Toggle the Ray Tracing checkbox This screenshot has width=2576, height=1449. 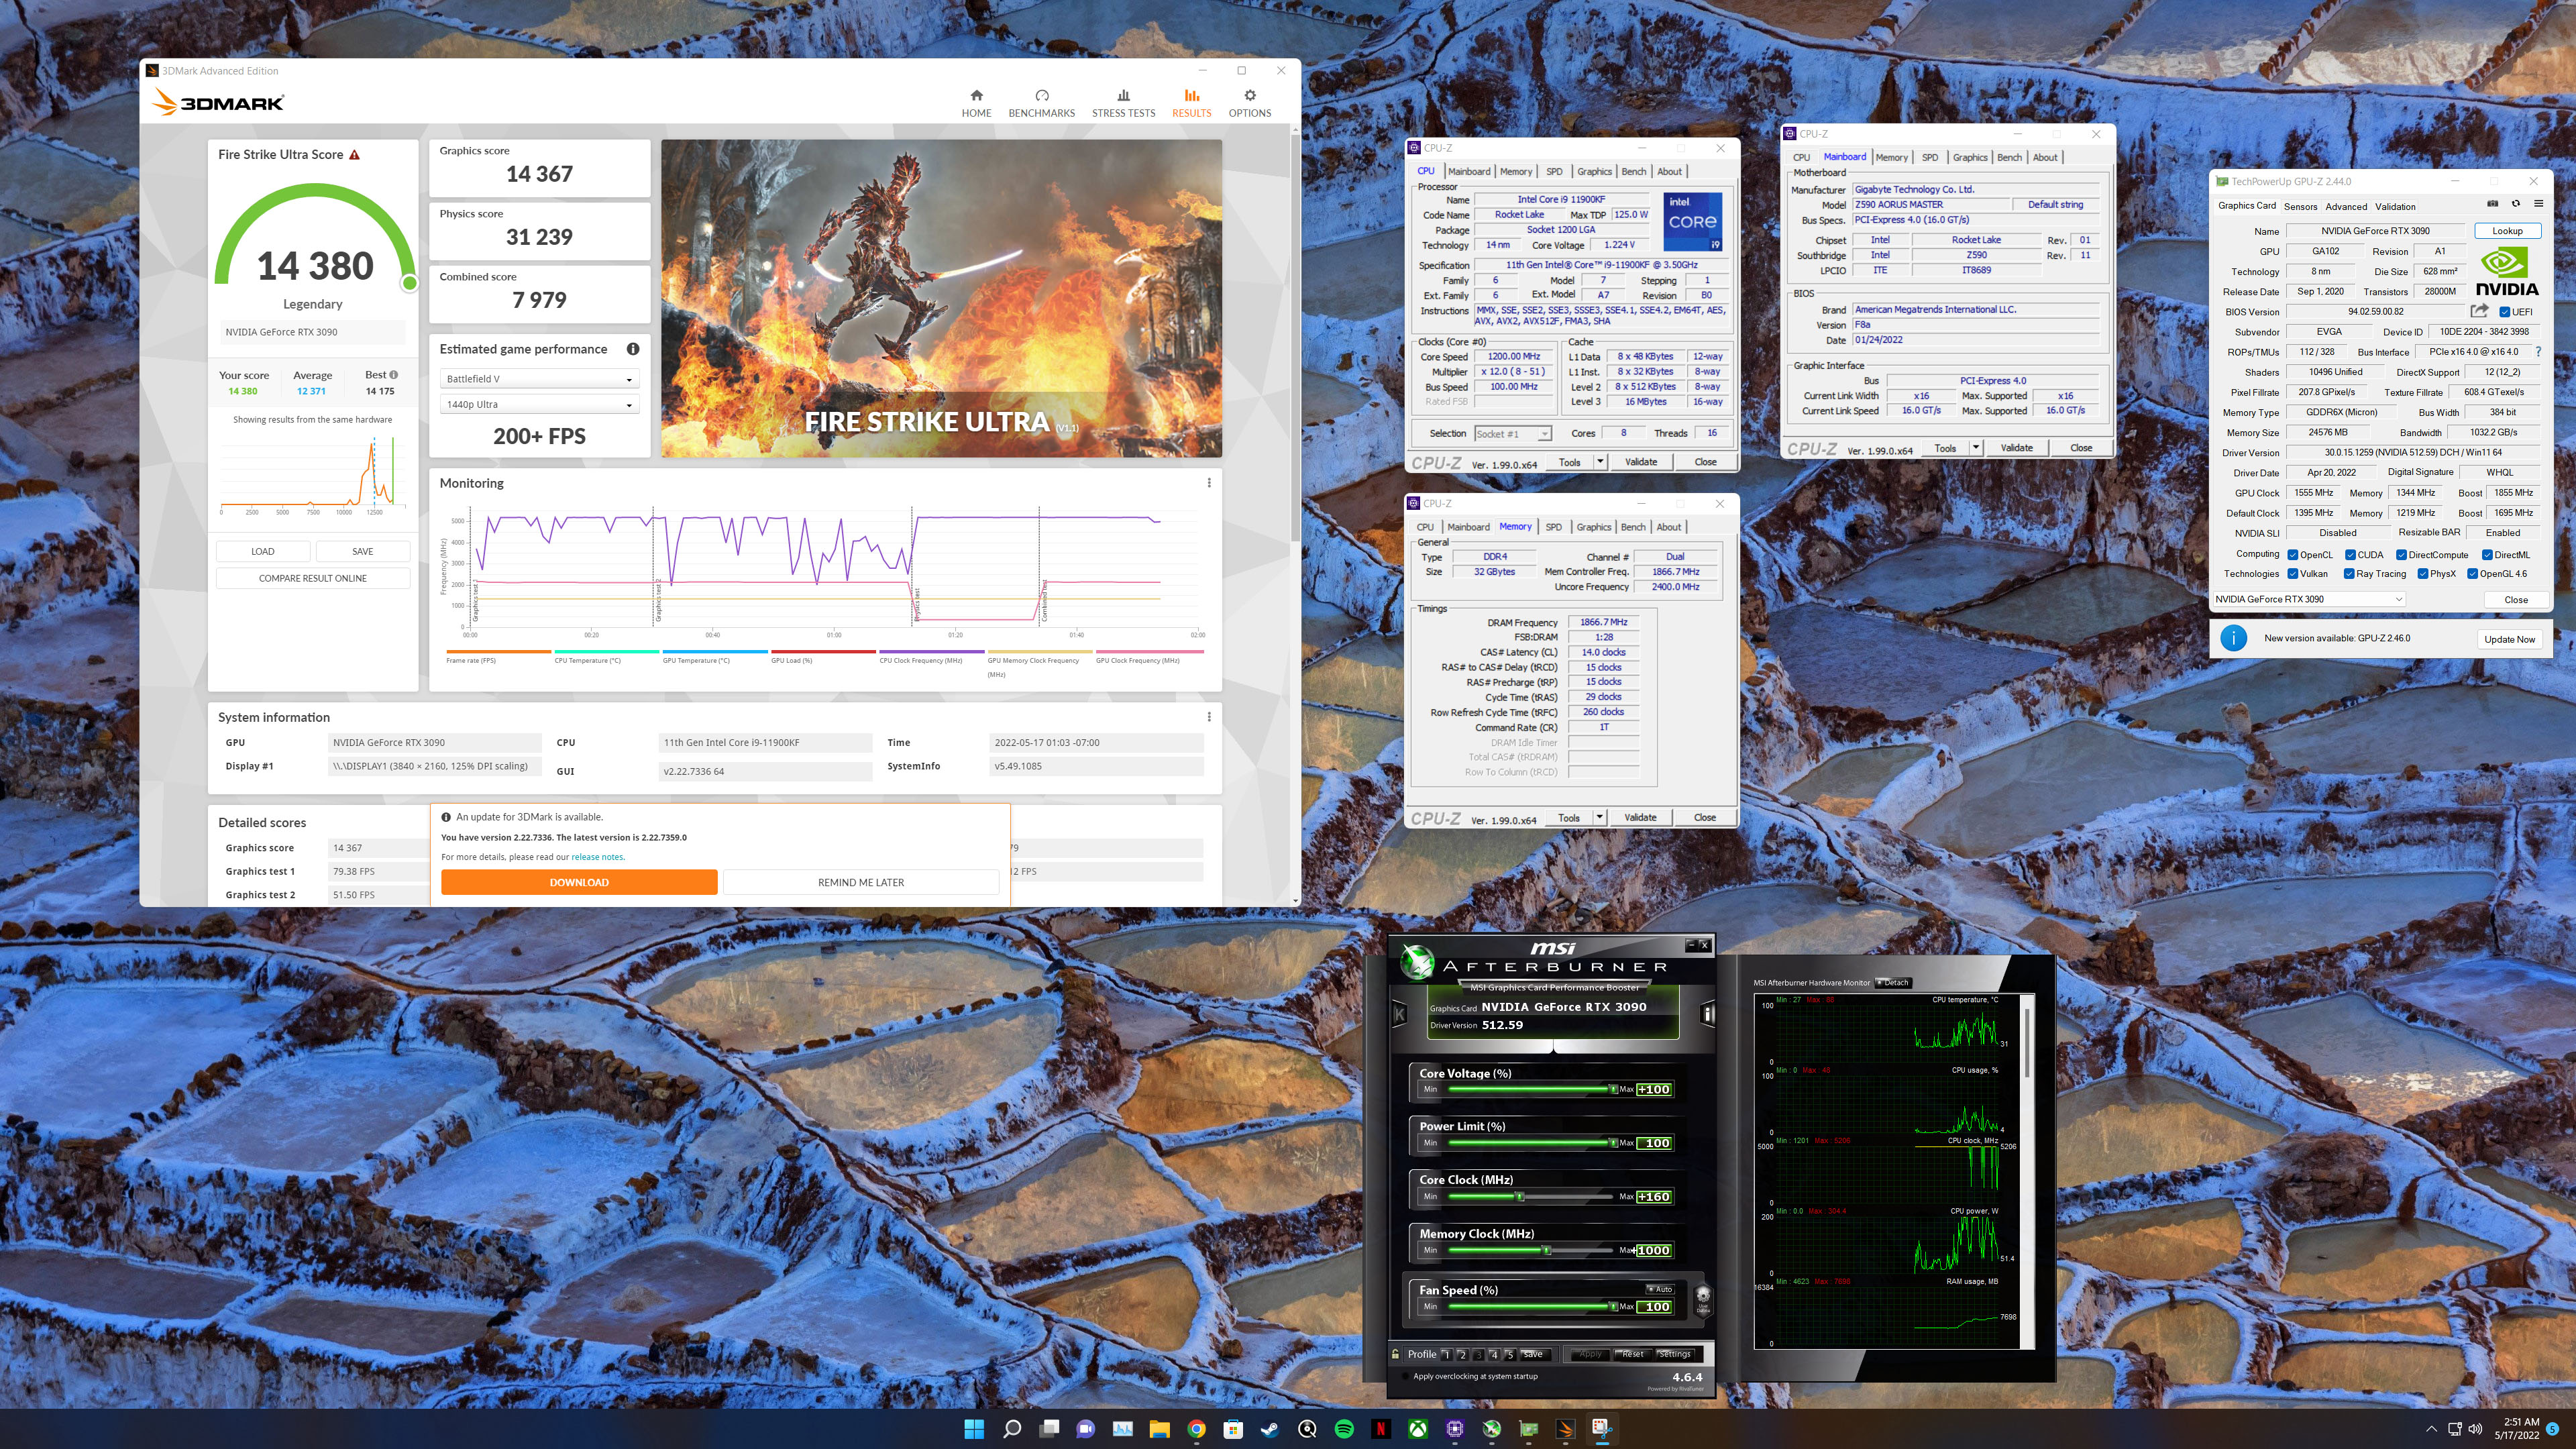[2349, 574]
